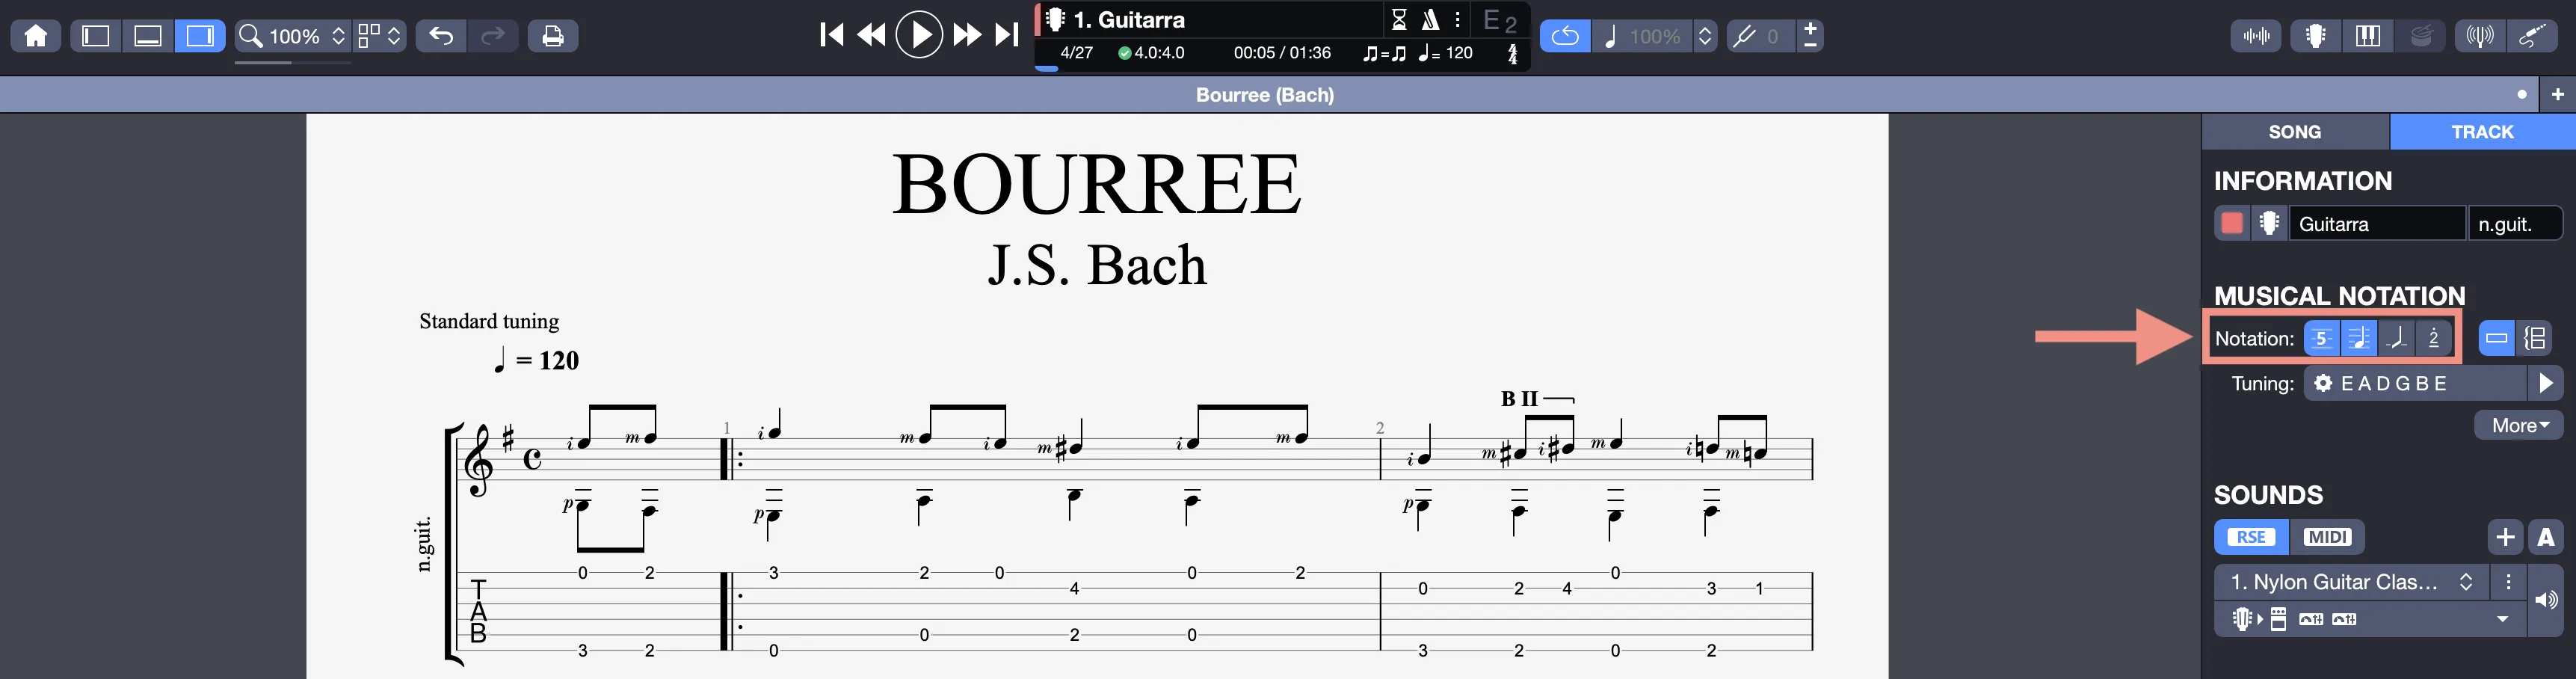Click the undo arrow
The height and width of the screenshot is (679, 2576).
tap(441, 36)
